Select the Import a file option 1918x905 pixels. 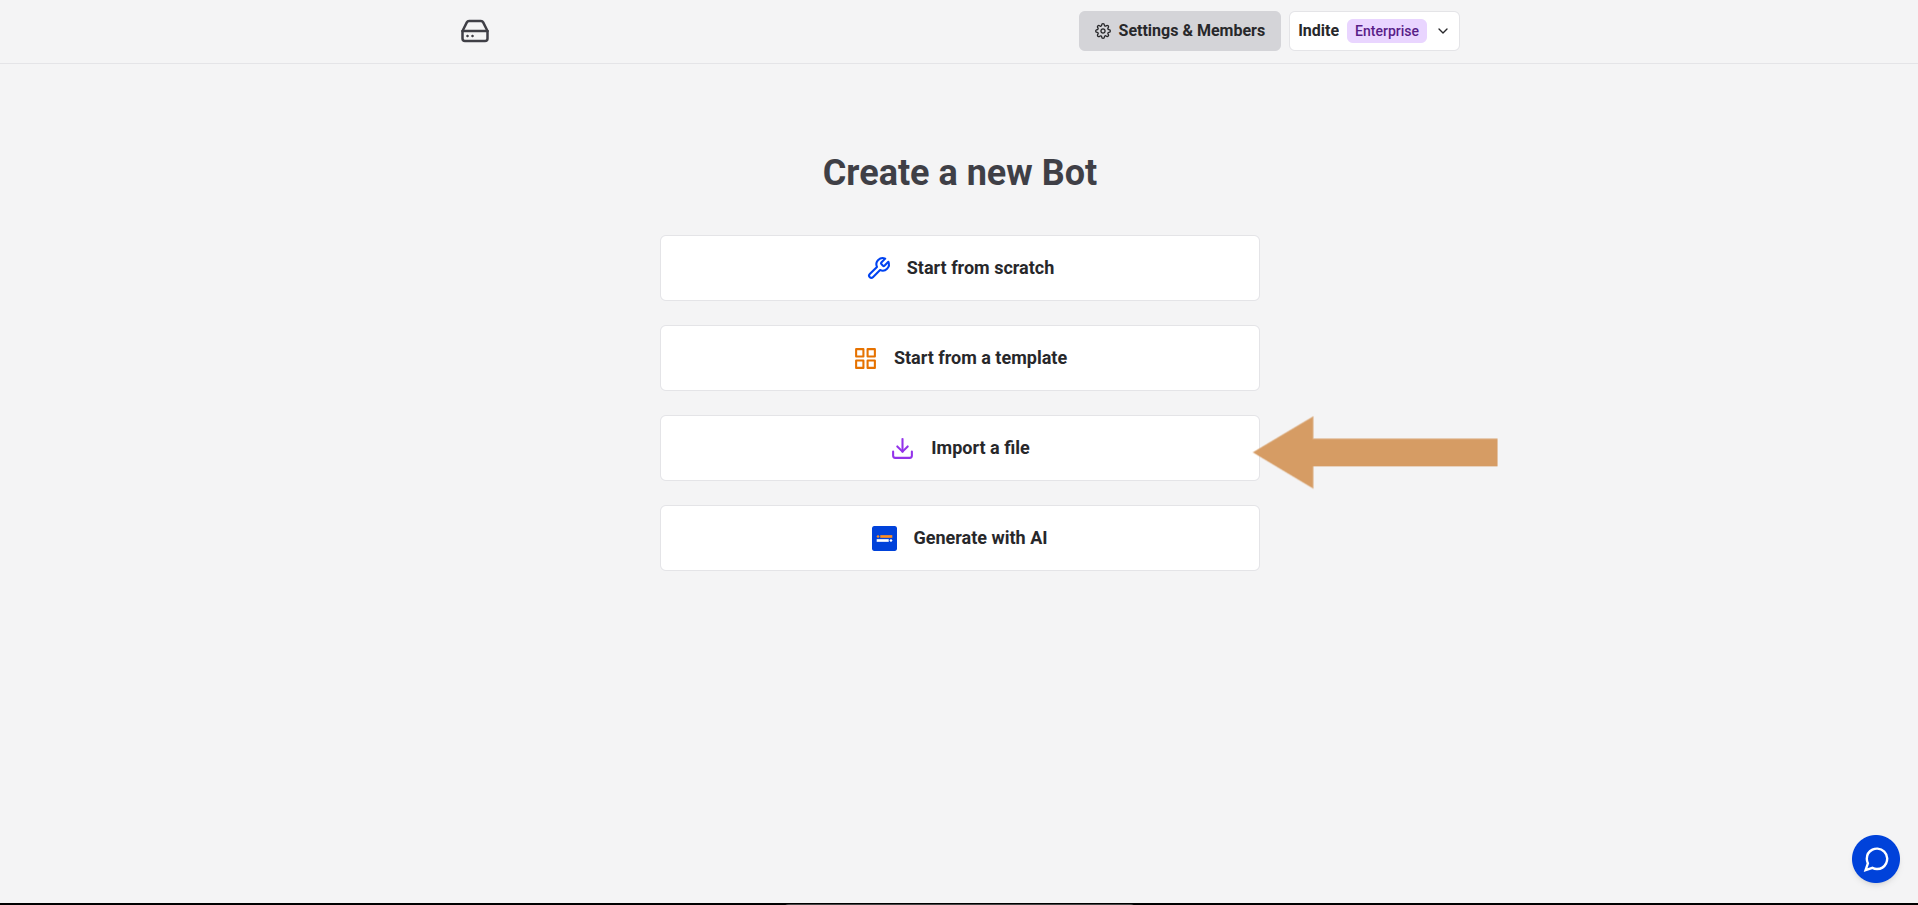pyautogui.click(x=959, y=447)
